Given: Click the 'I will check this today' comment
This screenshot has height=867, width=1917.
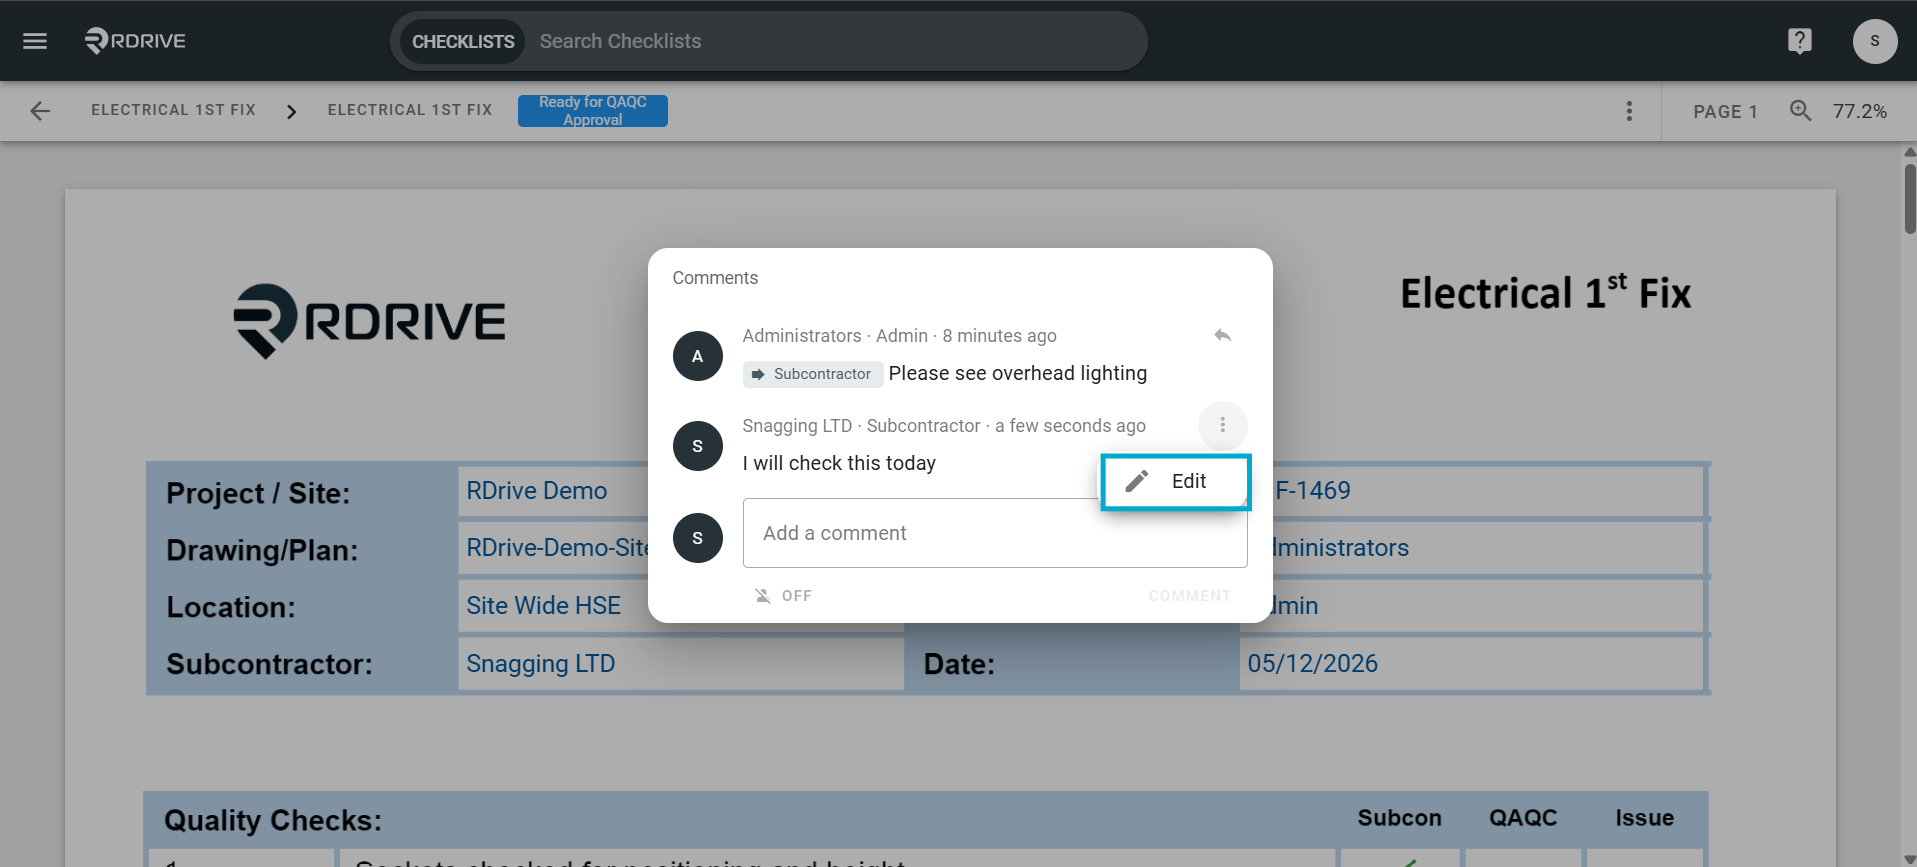Looking at the screenshot, I should click(839, 464).
